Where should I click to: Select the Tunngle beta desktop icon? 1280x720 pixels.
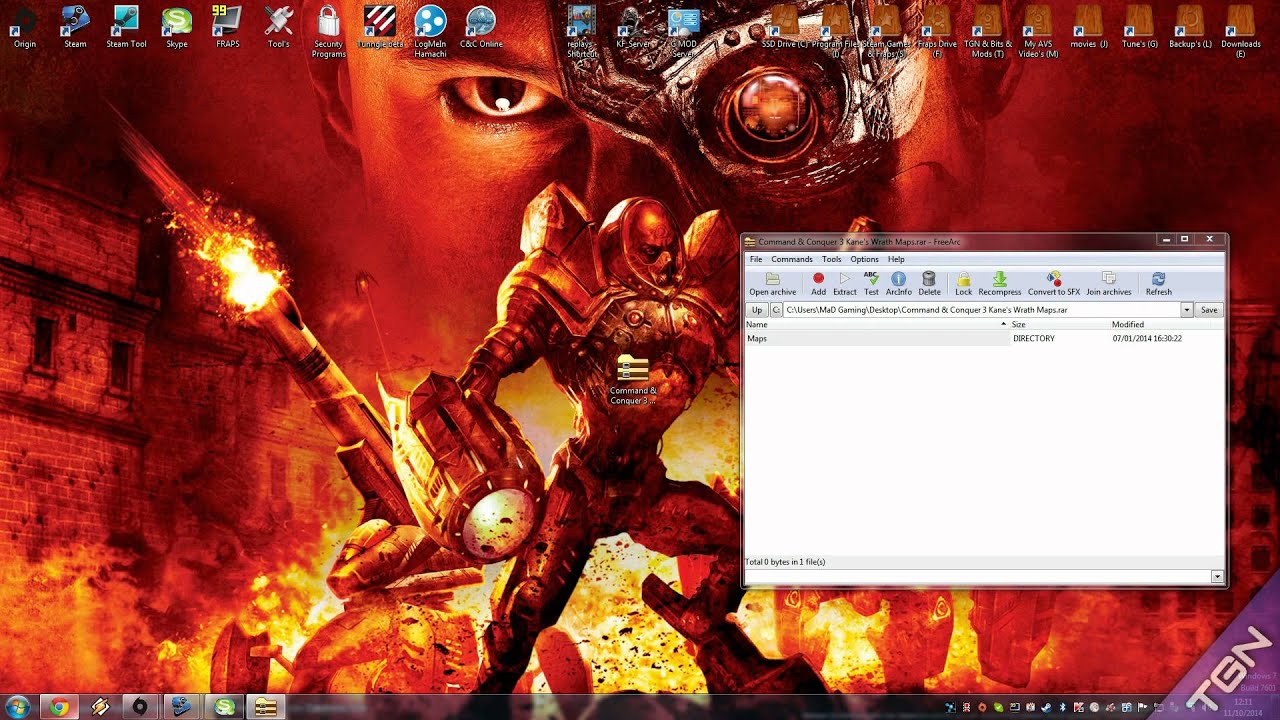click(380, 27)
